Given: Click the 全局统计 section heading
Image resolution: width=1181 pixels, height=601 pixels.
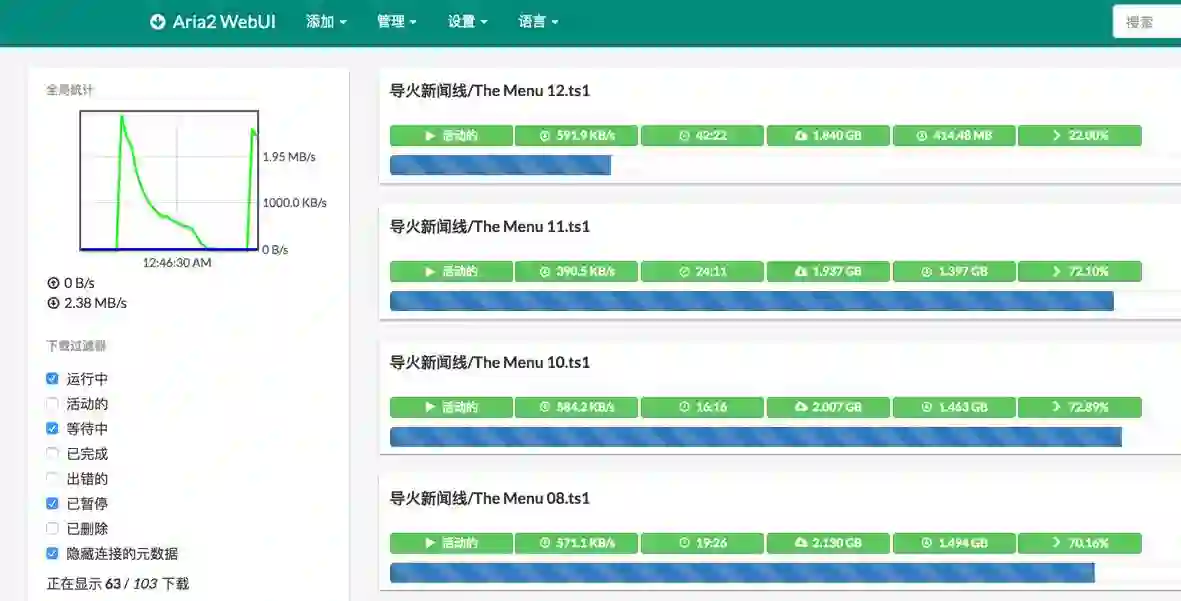Looking at the screenshot, I should coord(69,90).
